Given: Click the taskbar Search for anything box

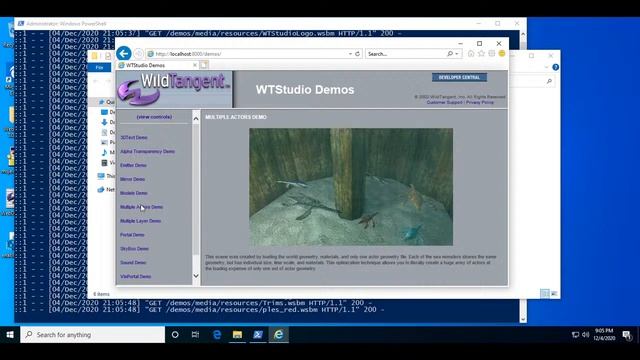Looking at the screenshot, I should [93, 335].
